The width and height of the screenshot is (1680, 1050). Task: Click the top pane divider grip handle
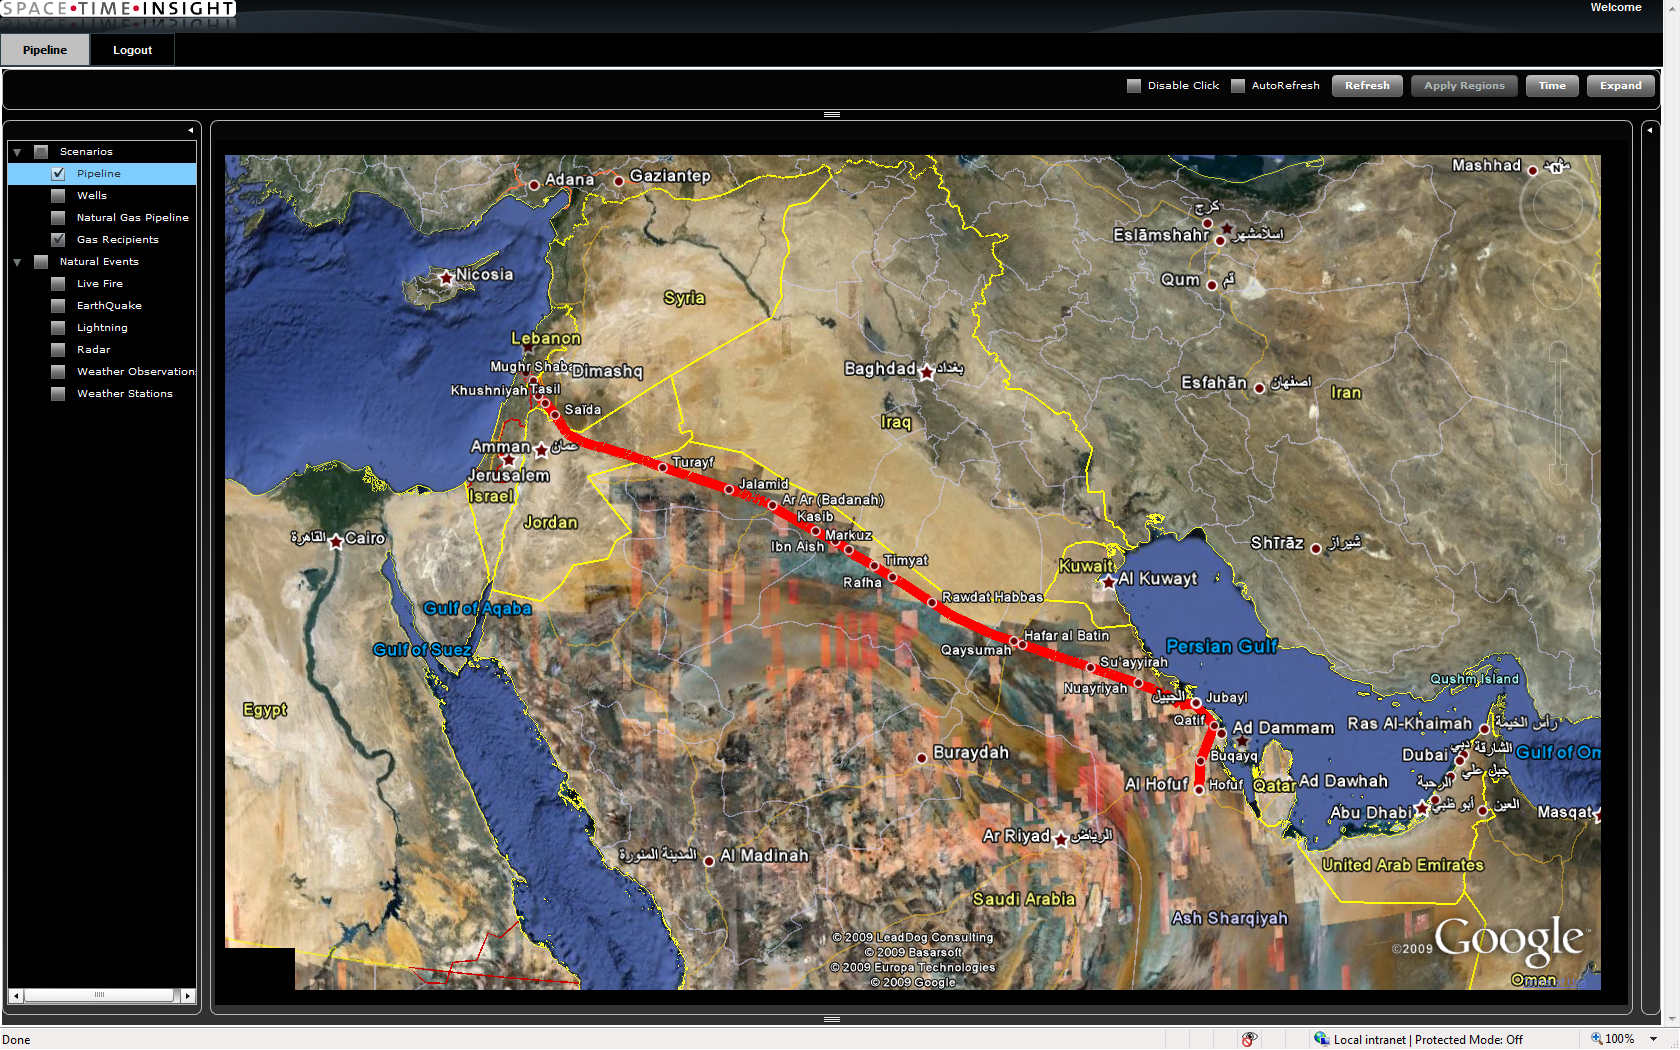[x=832, y=115]
